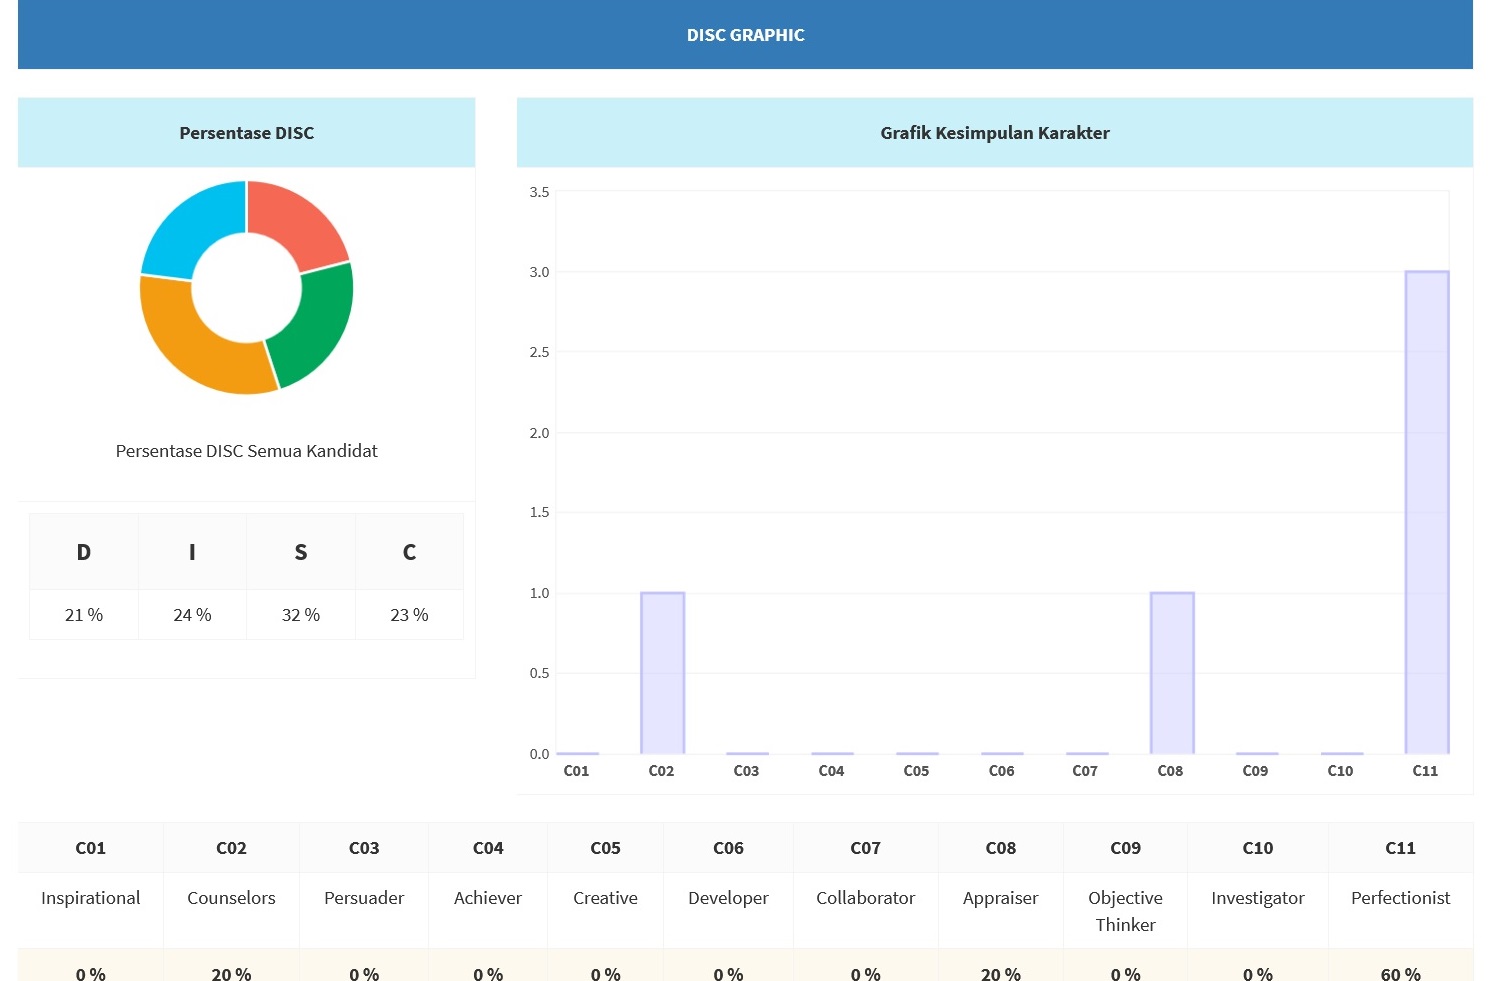The width and height of the screenshot is (1500, 981).
Task: Click the 32 % value cell
Action: point(301,615)
